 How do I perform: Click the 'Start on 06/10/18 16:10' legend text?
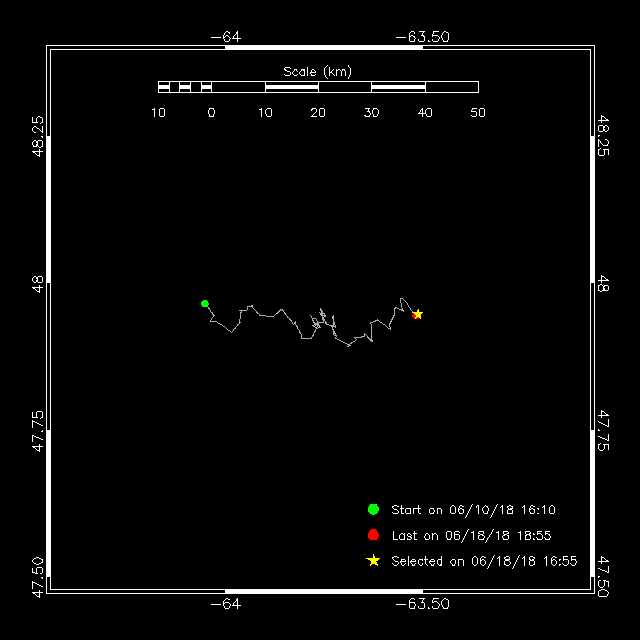[473, 510]
